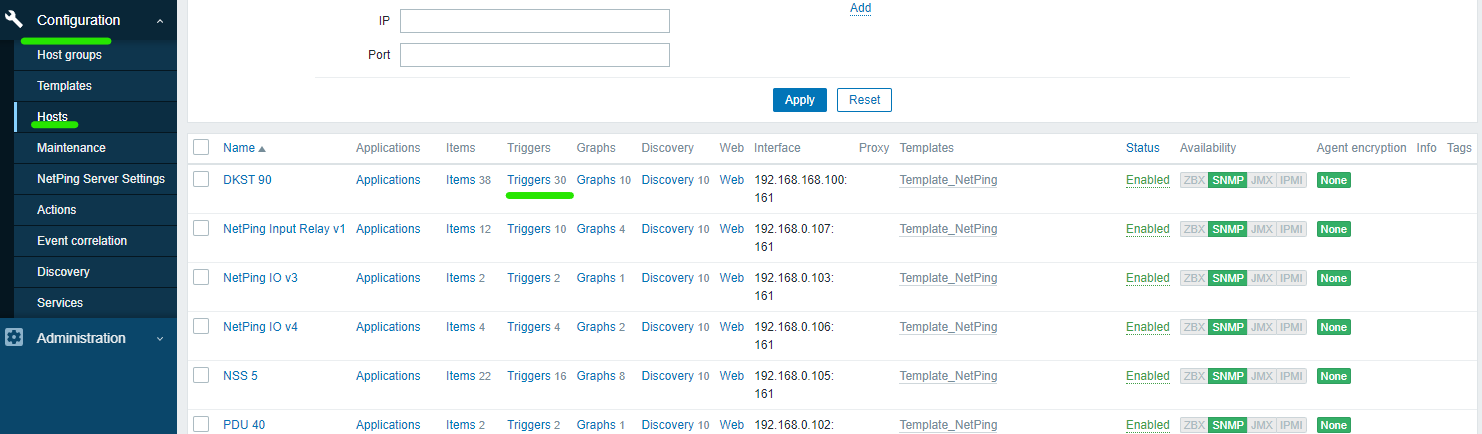1482x434 pixels.
Task: Select the NetPing IO v4 row checkbox
Action: point(201,327)
